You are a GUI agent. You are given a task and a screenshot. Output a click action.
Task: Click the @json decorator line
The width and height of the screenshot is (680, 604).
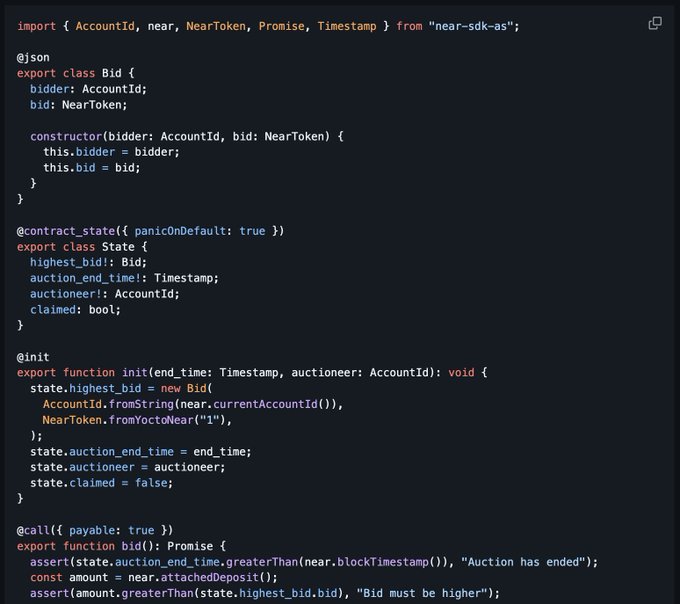[33, 58]
